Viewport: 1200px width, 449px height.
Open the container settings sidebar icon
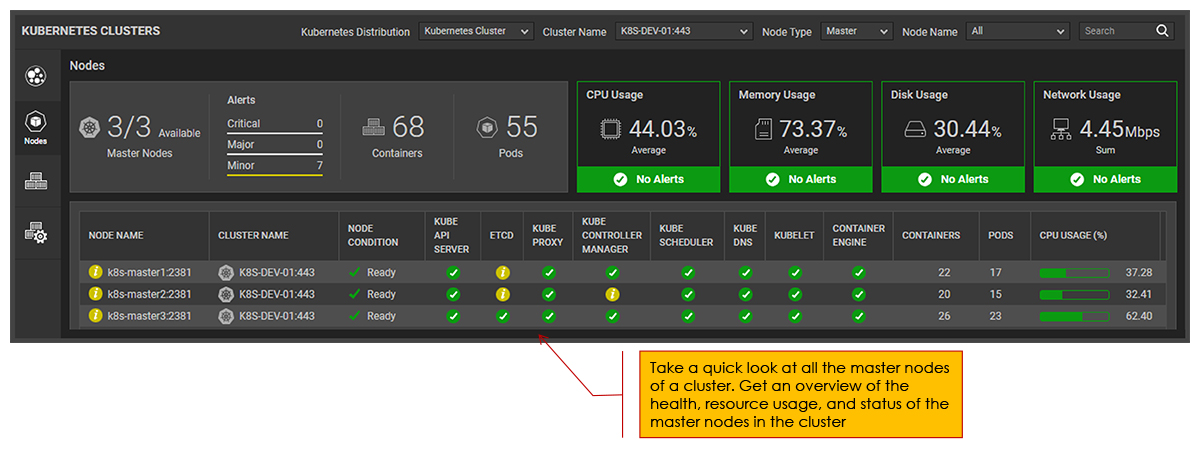35,232
